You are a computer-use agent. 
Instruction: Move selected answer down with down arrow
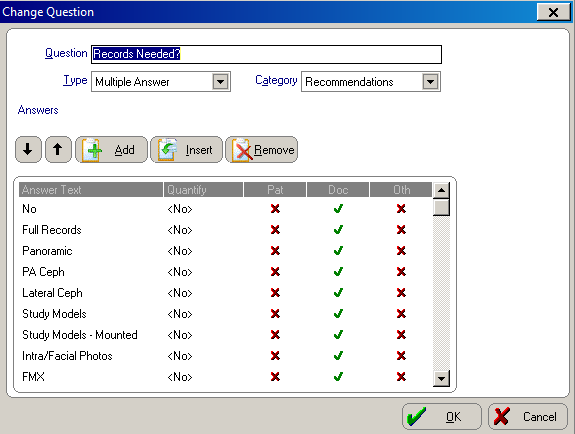28,150
